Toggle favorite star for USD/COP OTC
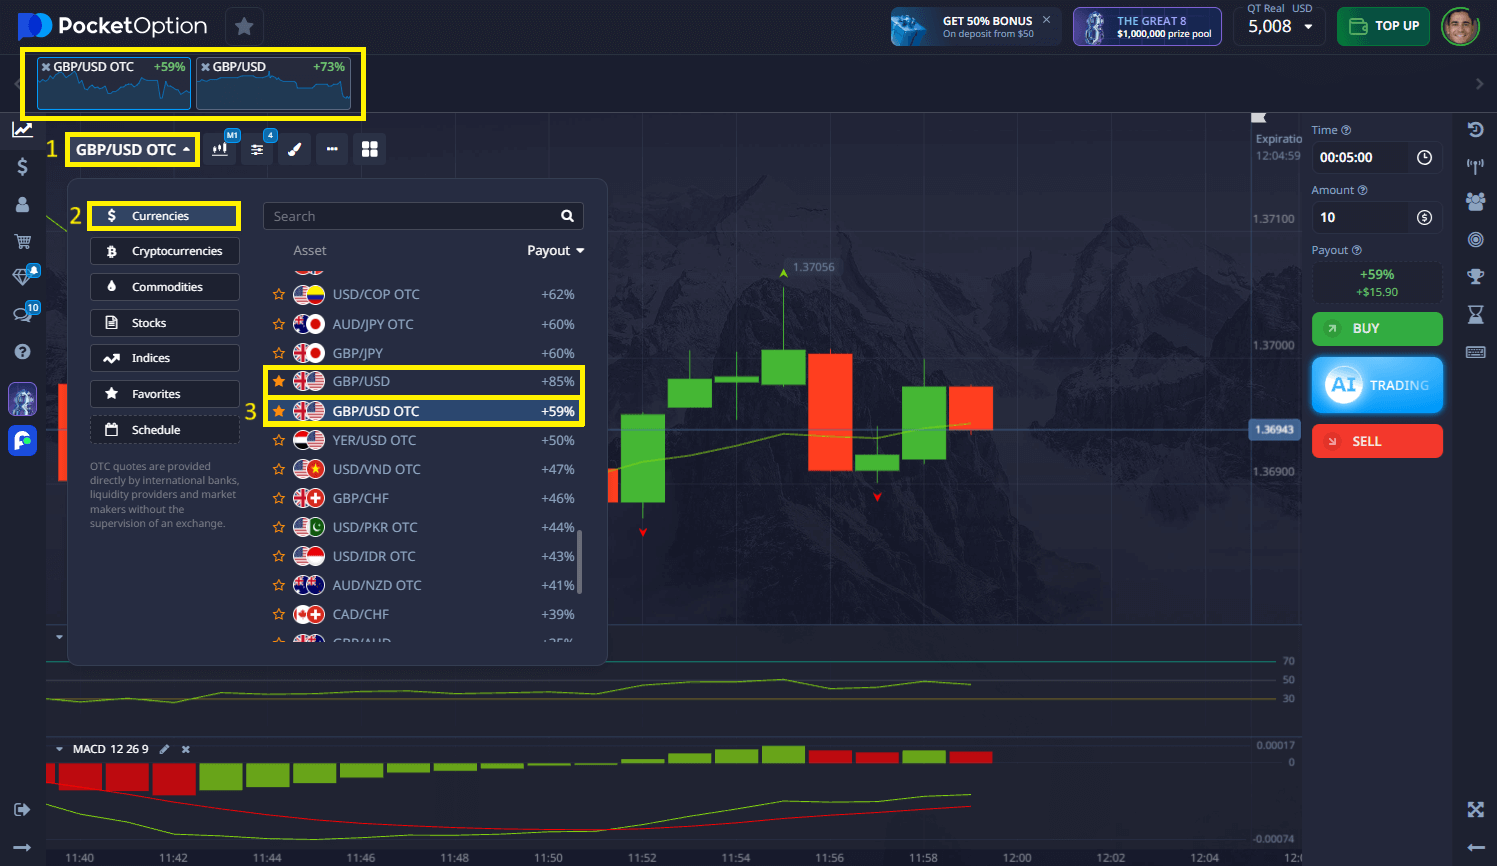The height and width of the screenshot is (866, 1497). [x=279, y=295]
